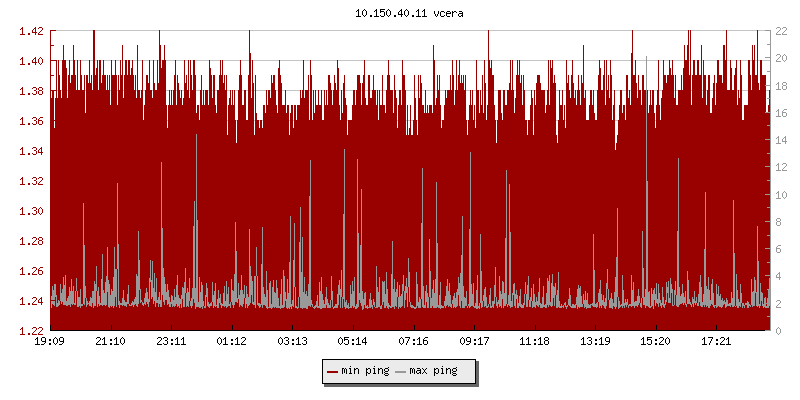Click the dark red min ping legend swatch
This screenshot has width=800, height=400.
(x=332, y=371)
